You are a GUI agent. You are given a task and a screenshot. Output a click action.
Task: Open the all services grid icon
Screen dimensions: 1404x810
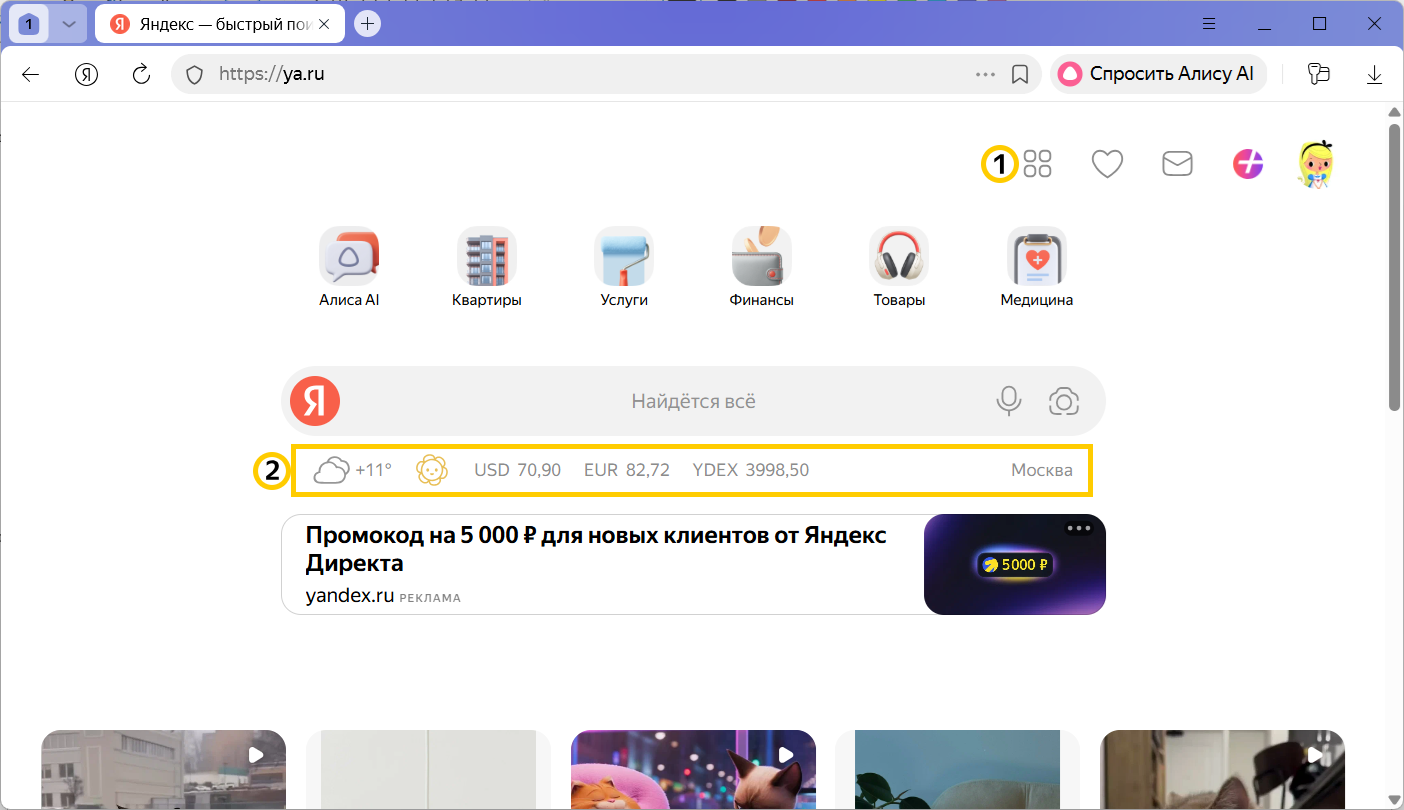tap(1038, 163)
